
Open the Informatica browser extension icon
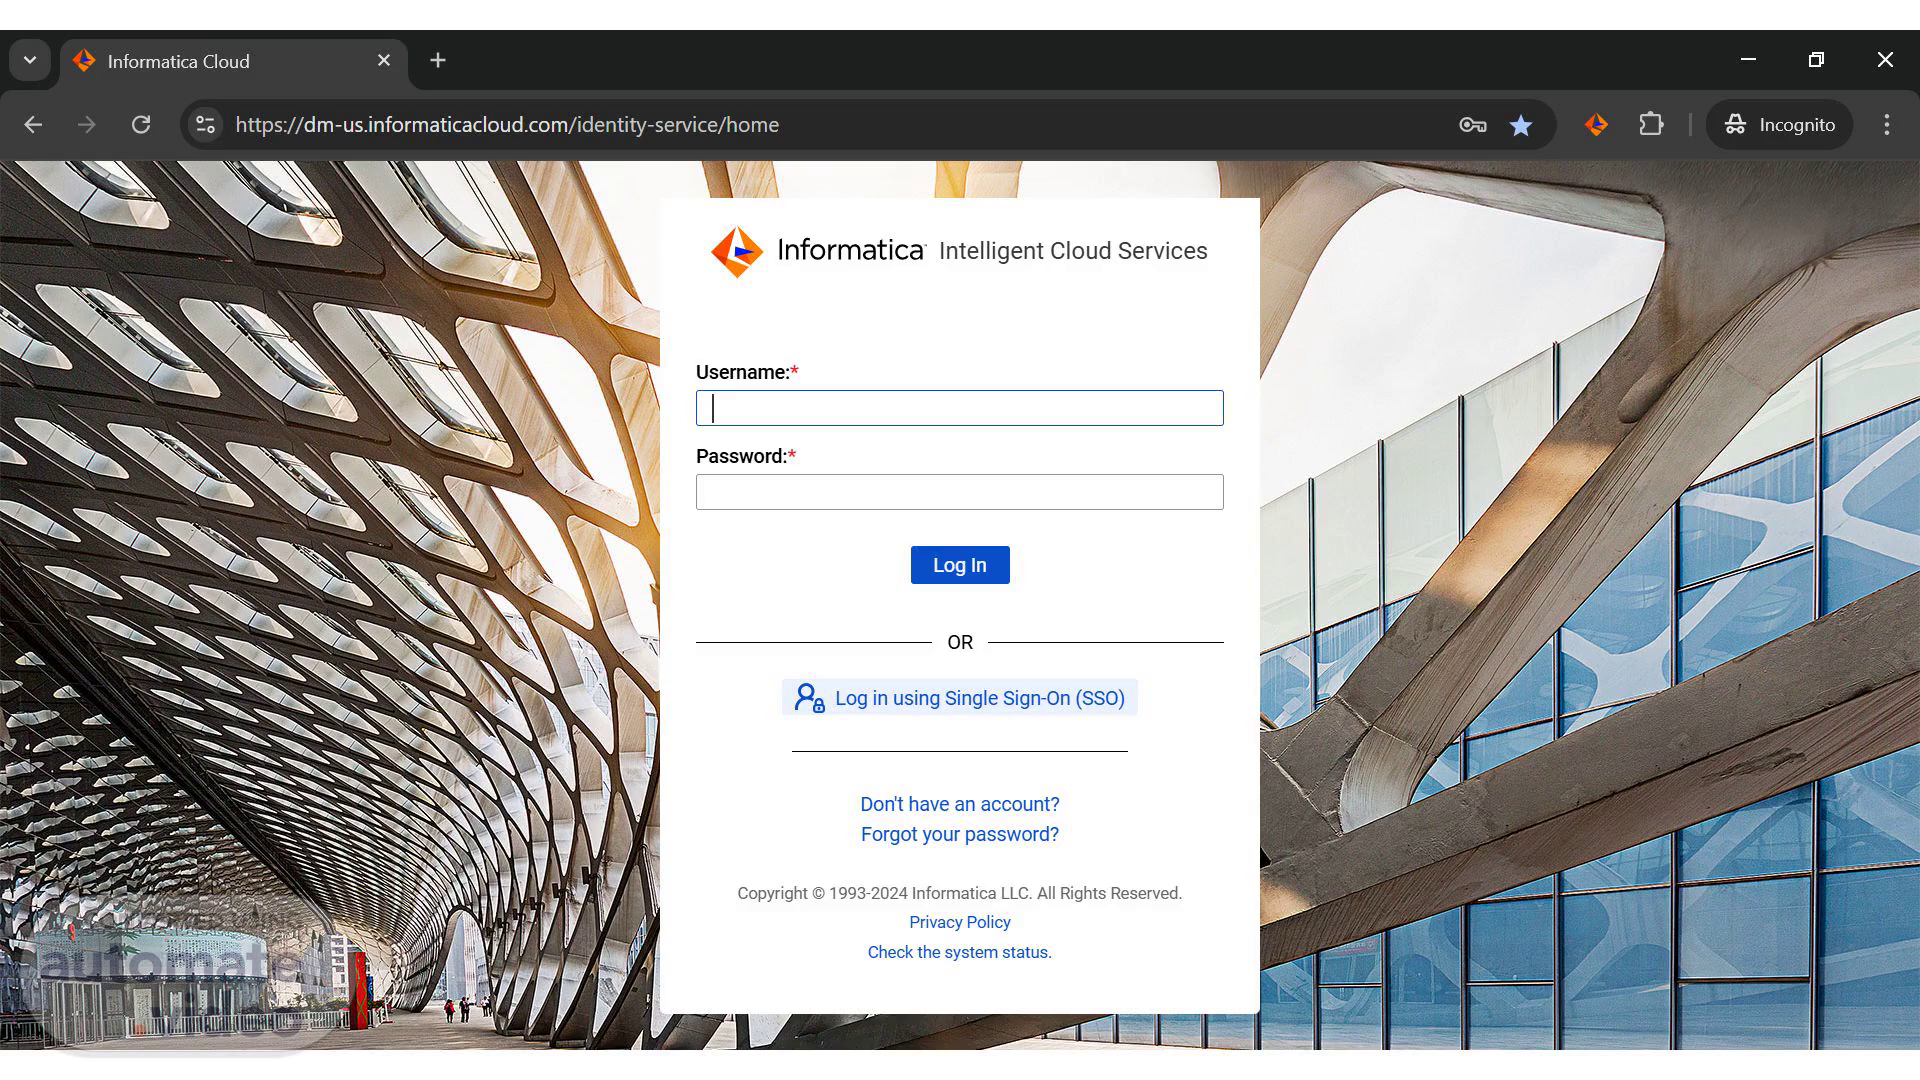point(1596,125)
